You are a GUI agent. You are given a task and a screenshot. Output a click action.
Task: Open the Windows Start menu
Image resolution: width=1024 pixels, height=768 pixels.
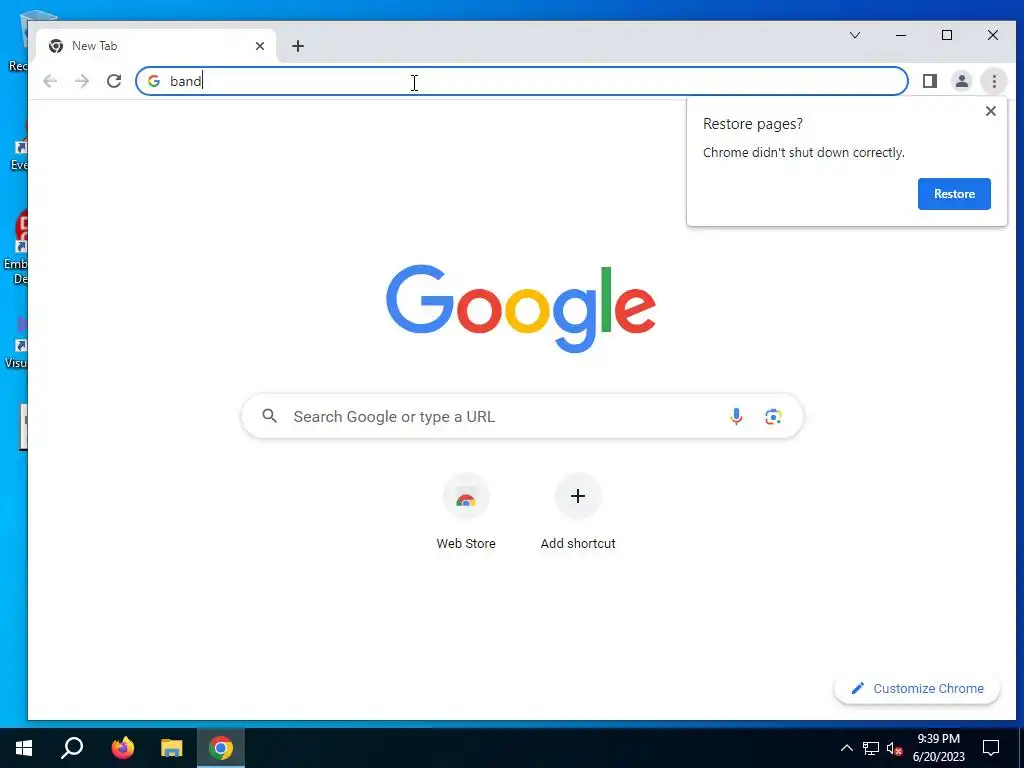pyautogui.click(x=24, y=748)
